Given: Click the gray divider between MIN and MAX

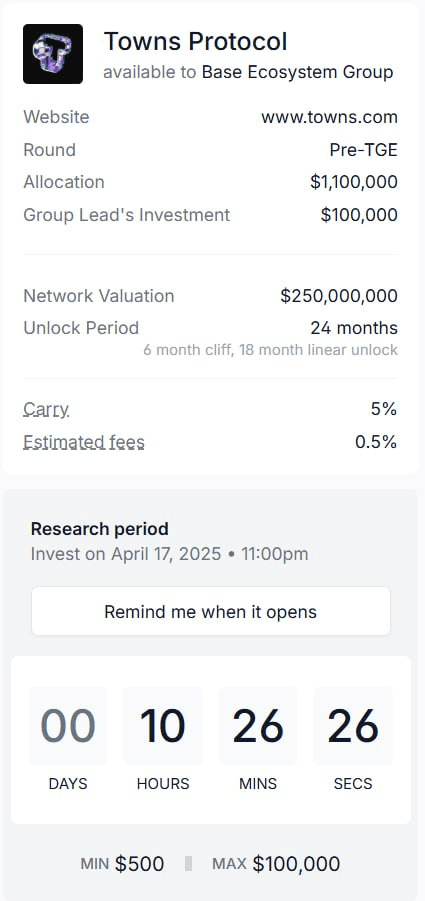Looking at the screenshot, I should click(x=188, y=864).
